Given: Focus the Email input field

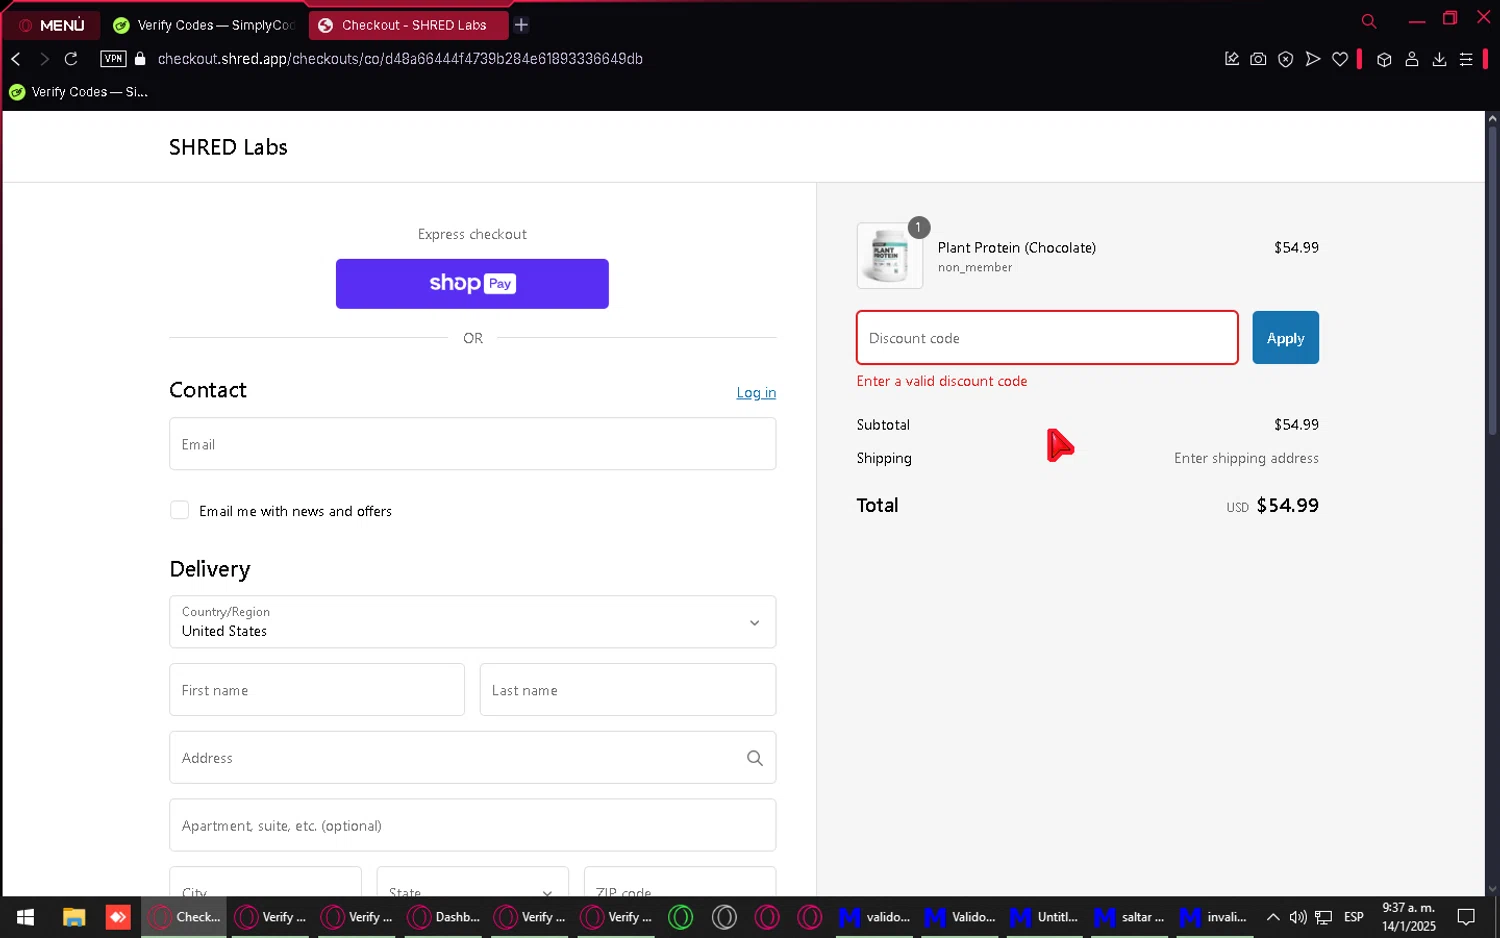Looking at the screenshot, I should pos(472,444).
